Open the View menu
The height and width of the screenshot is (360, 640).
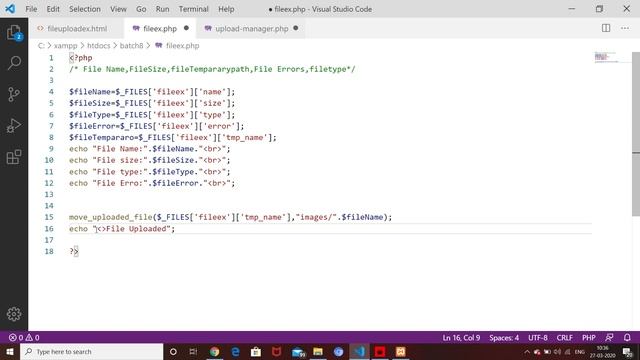[118, 9]
